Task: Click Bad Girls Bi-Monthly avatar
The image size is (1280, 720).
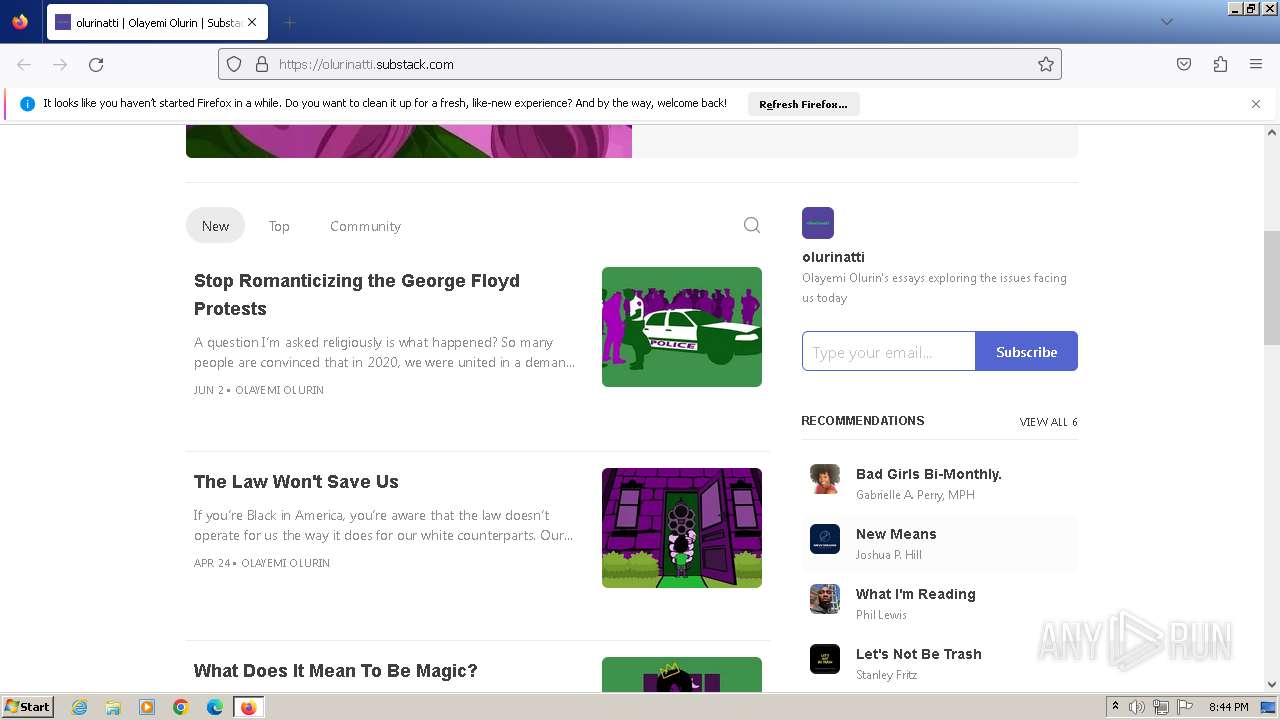Action: coord(825,479)
